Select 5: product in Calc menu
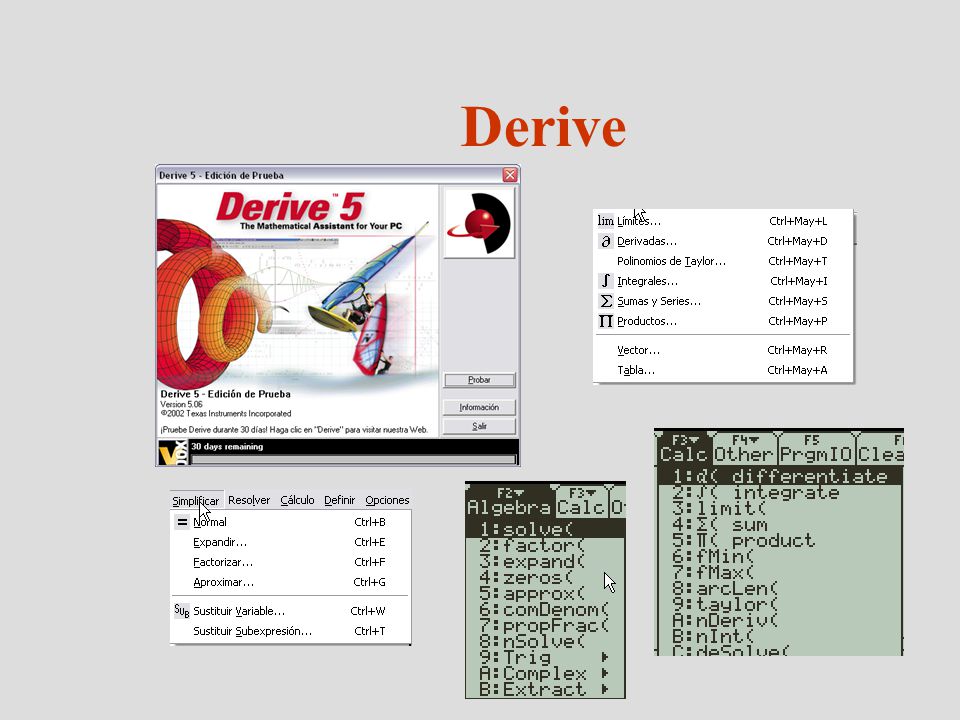This screenshot has height=720, width=960. click(779, 541)
